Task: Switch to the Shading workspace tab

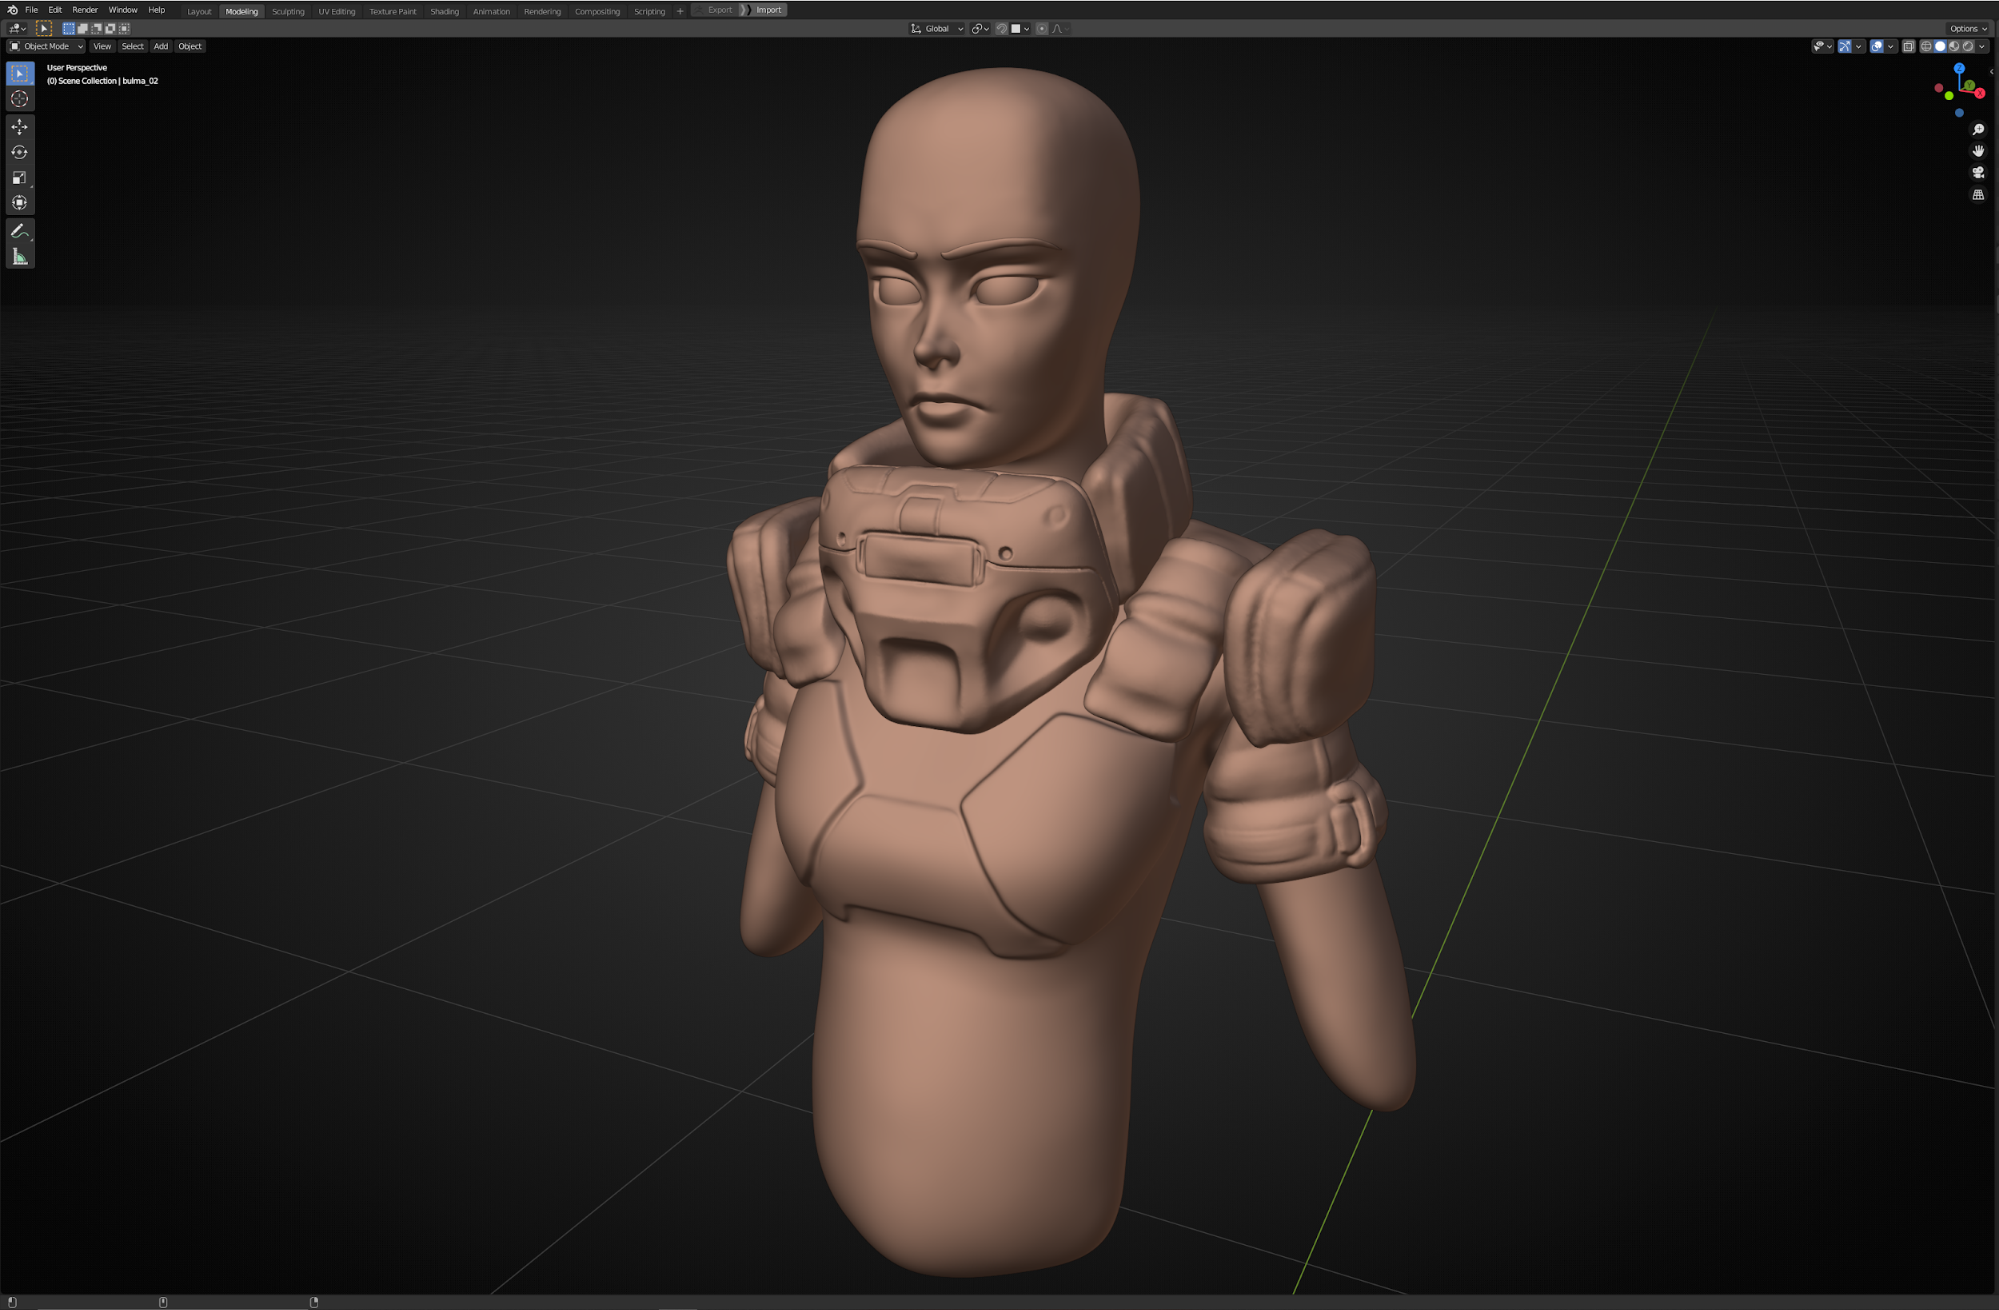Action: click(x=444, y=11)
